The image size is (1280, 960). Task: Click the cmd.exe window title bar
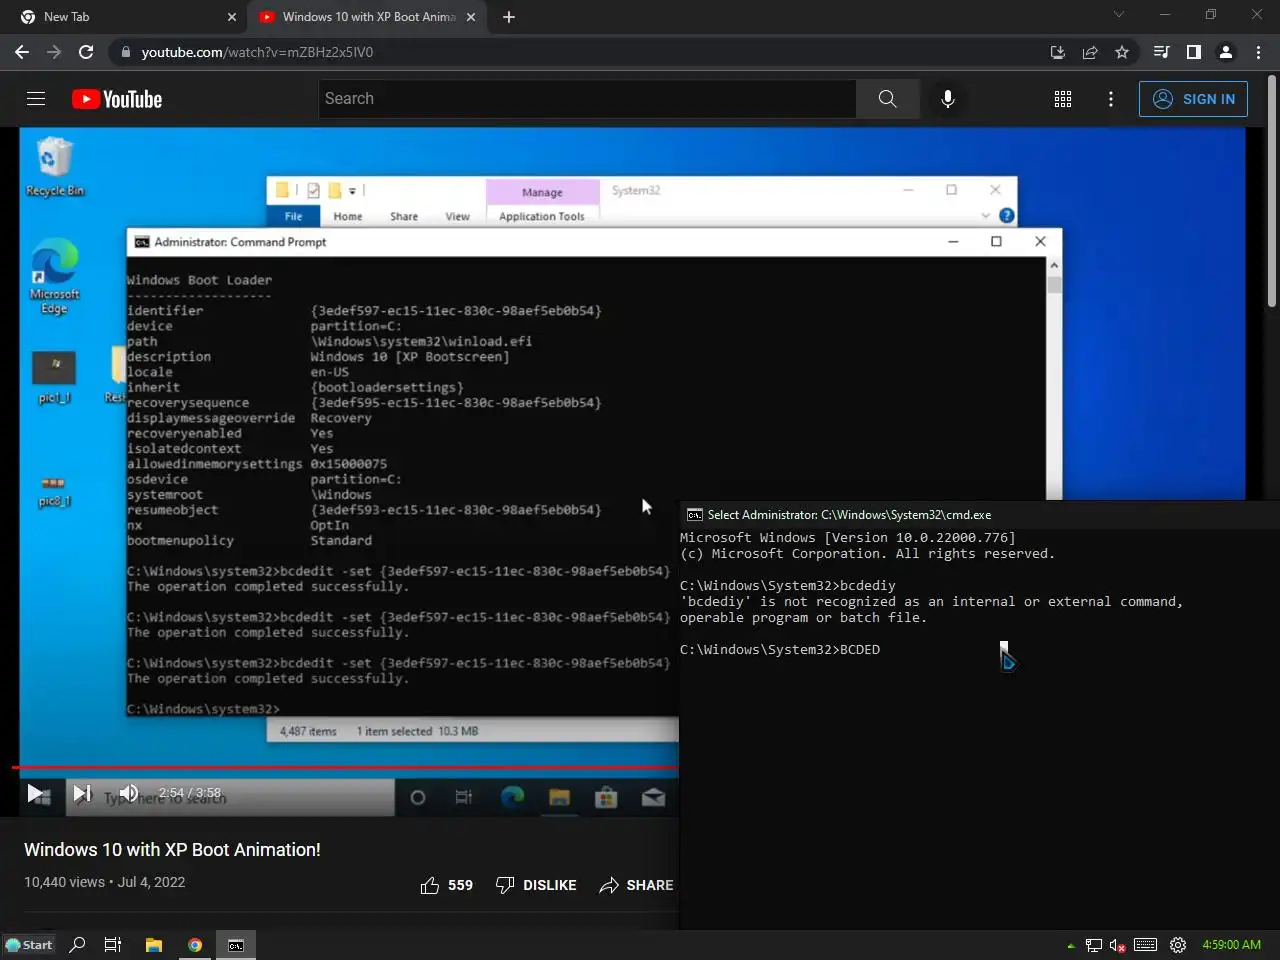coord(979,515)
